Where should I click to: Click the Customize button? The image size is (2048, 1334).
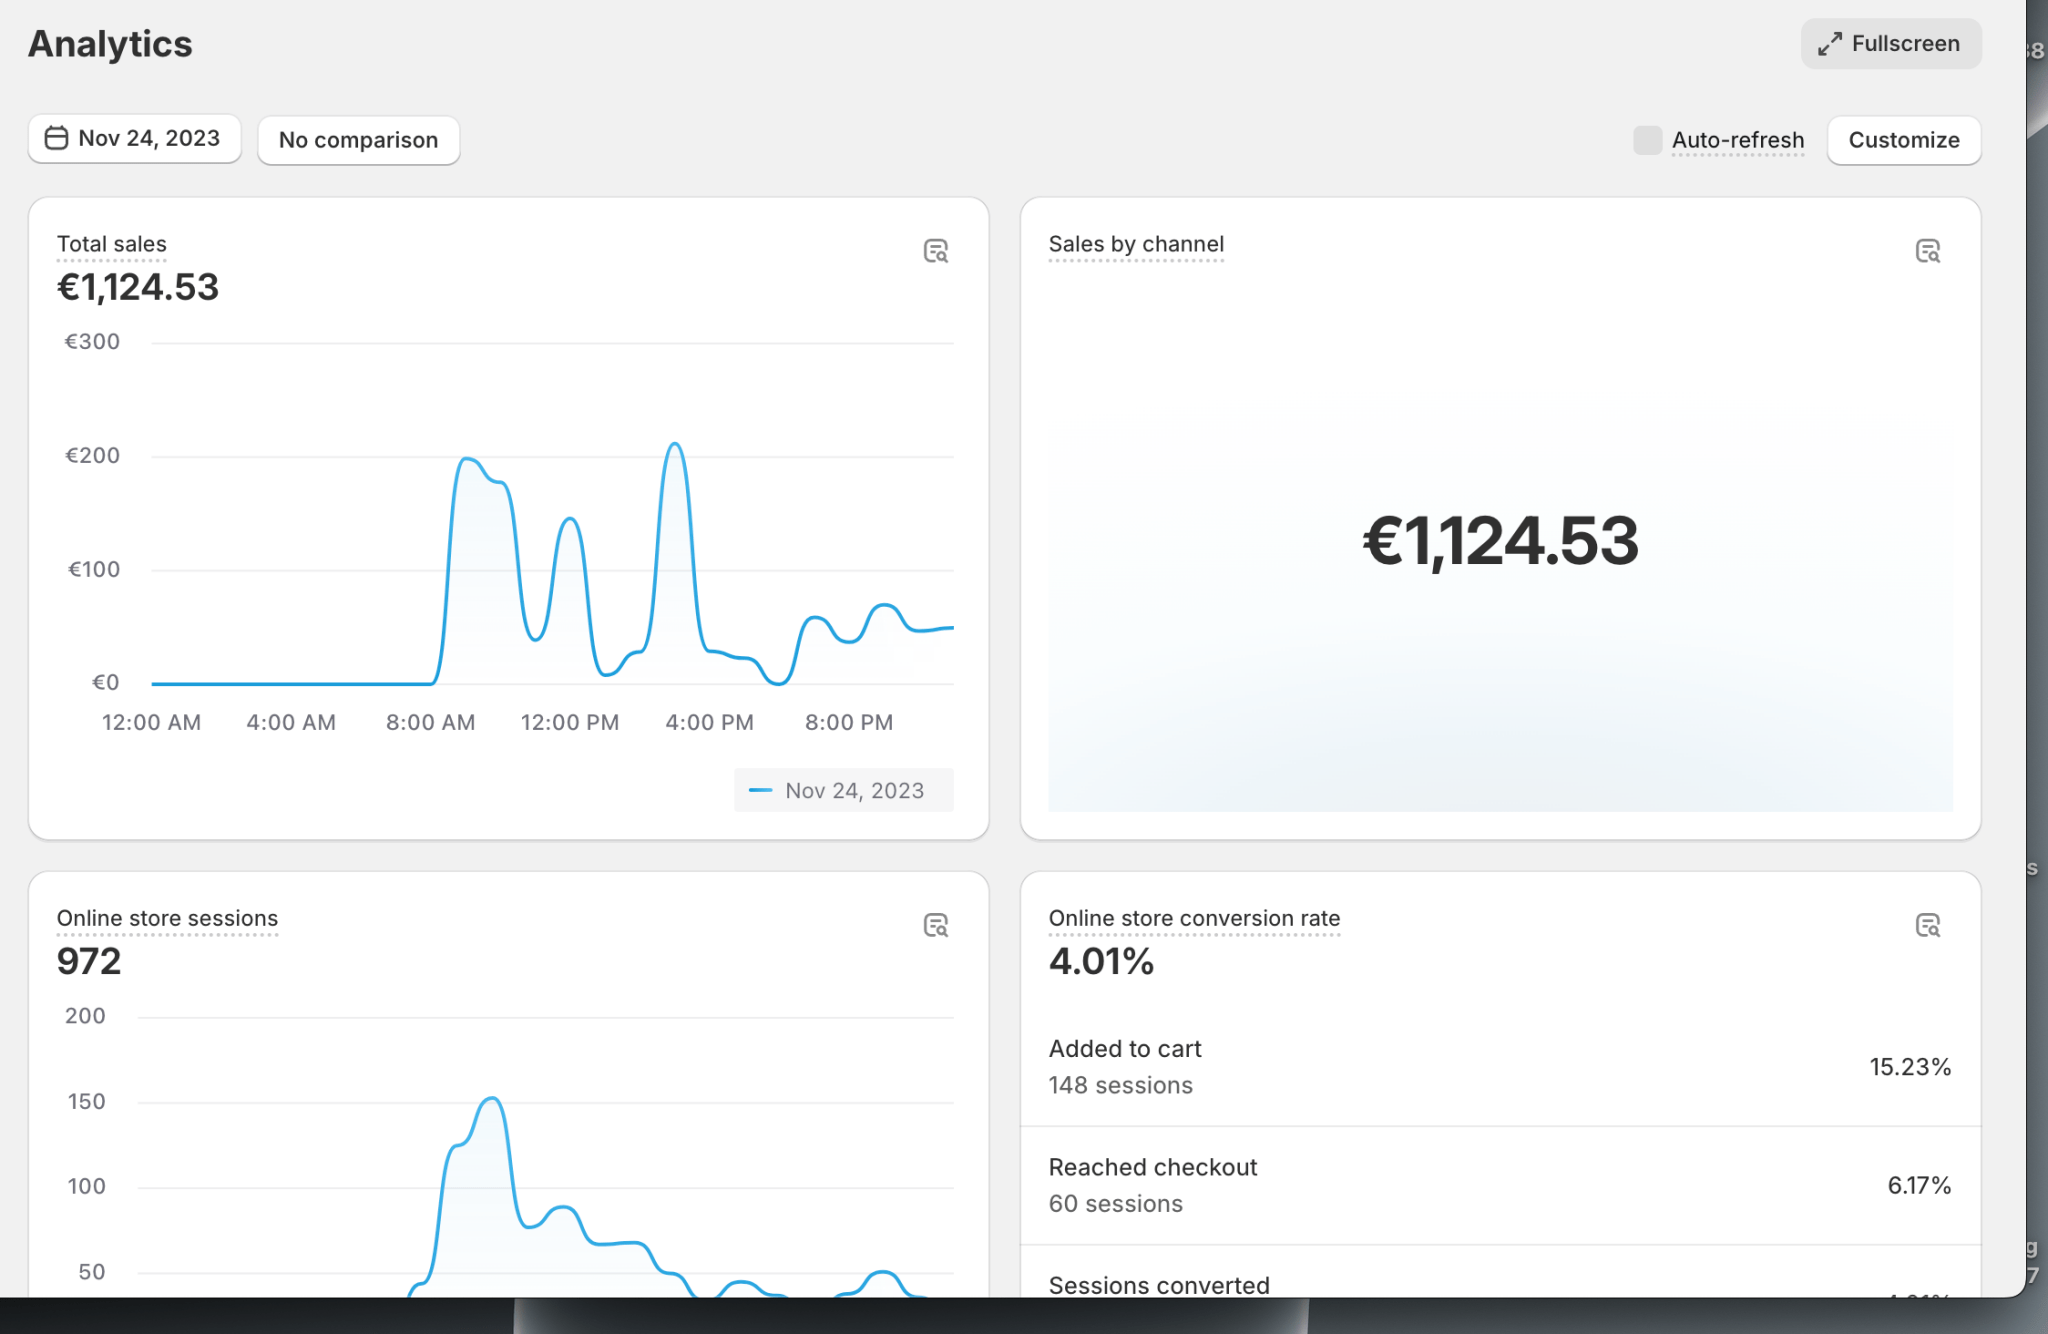coord(1903,140)
